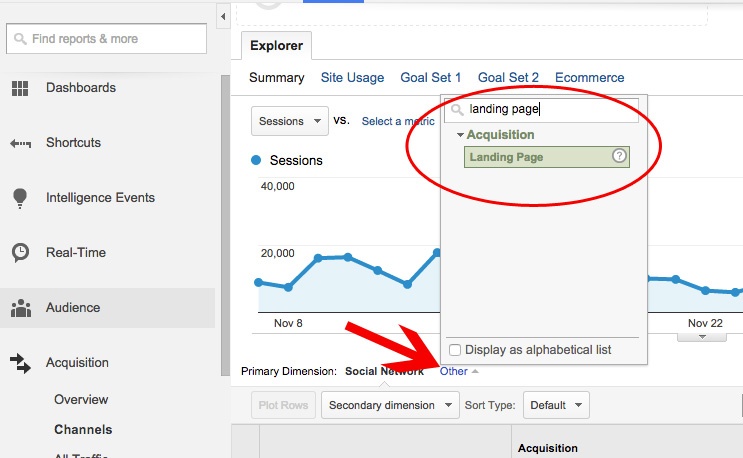Click the Find reports & more search field
Screen dimensions: 743x458
(107, 39)
